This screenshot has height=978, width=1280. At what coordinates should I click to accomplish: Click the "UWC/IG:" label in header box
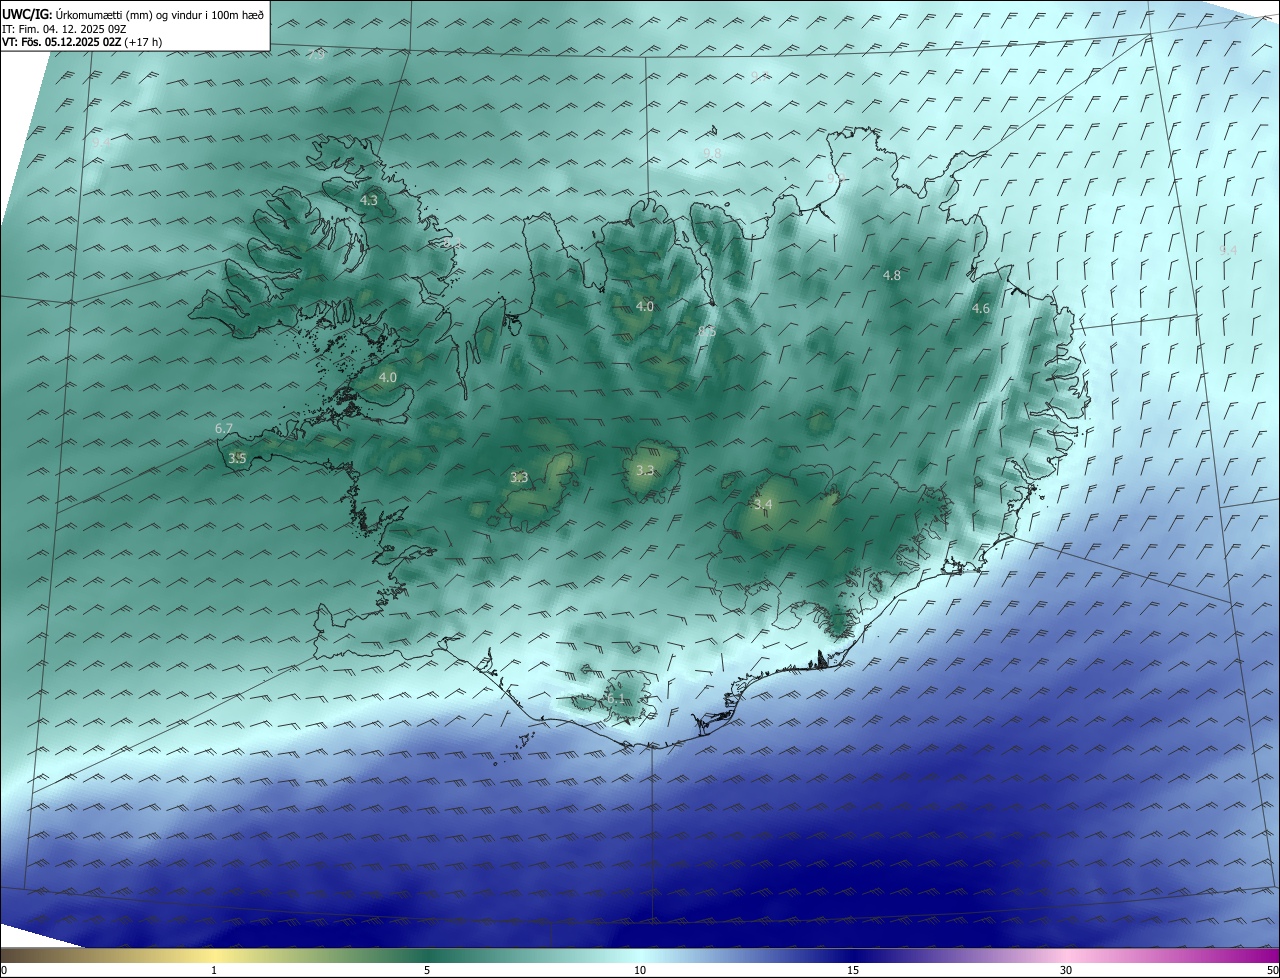click(x=27, y=15)
